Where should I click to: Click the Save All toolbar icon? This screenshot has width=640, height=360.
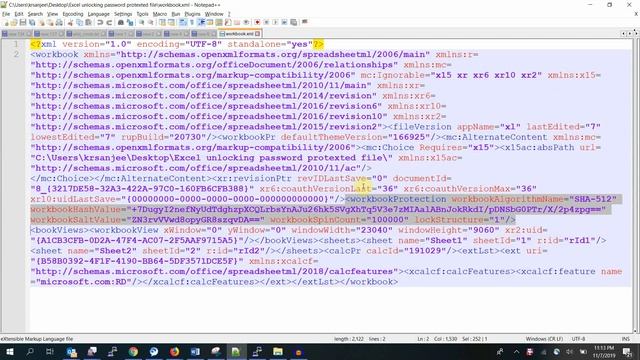32,22
